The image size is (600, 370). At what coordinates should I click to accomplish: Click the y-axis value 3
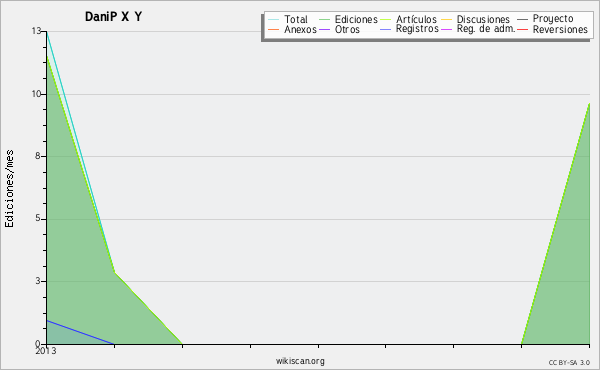pyautogui.click(x=38, y=281)
